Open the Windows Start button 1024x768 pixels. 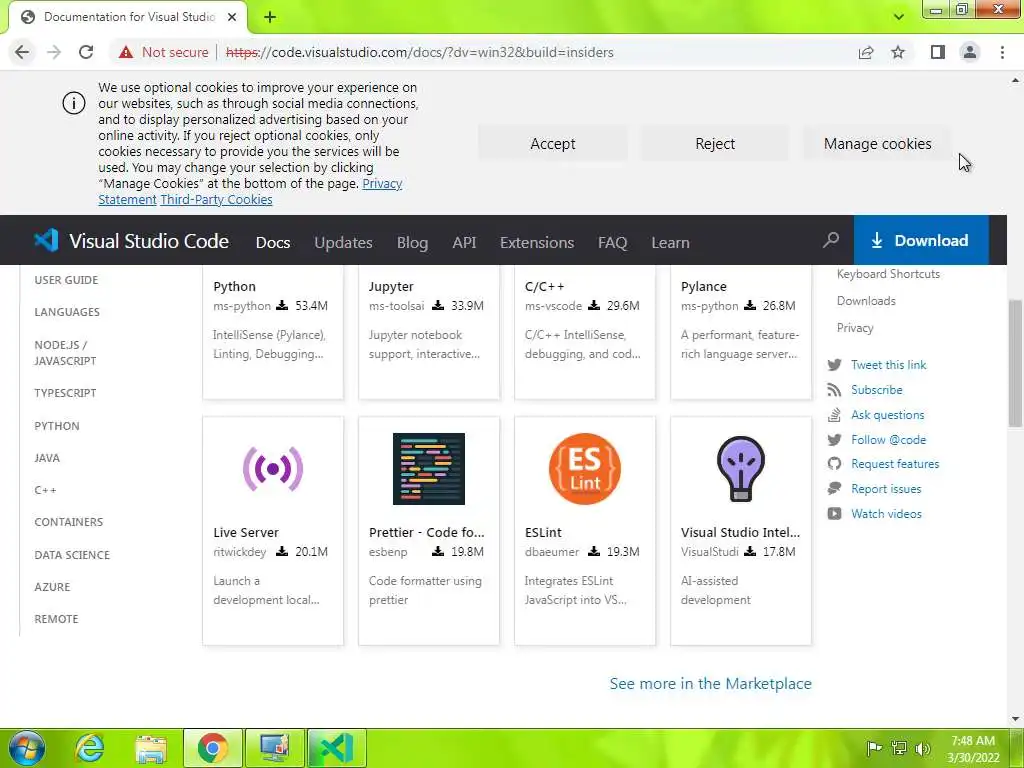click(27, 748)
